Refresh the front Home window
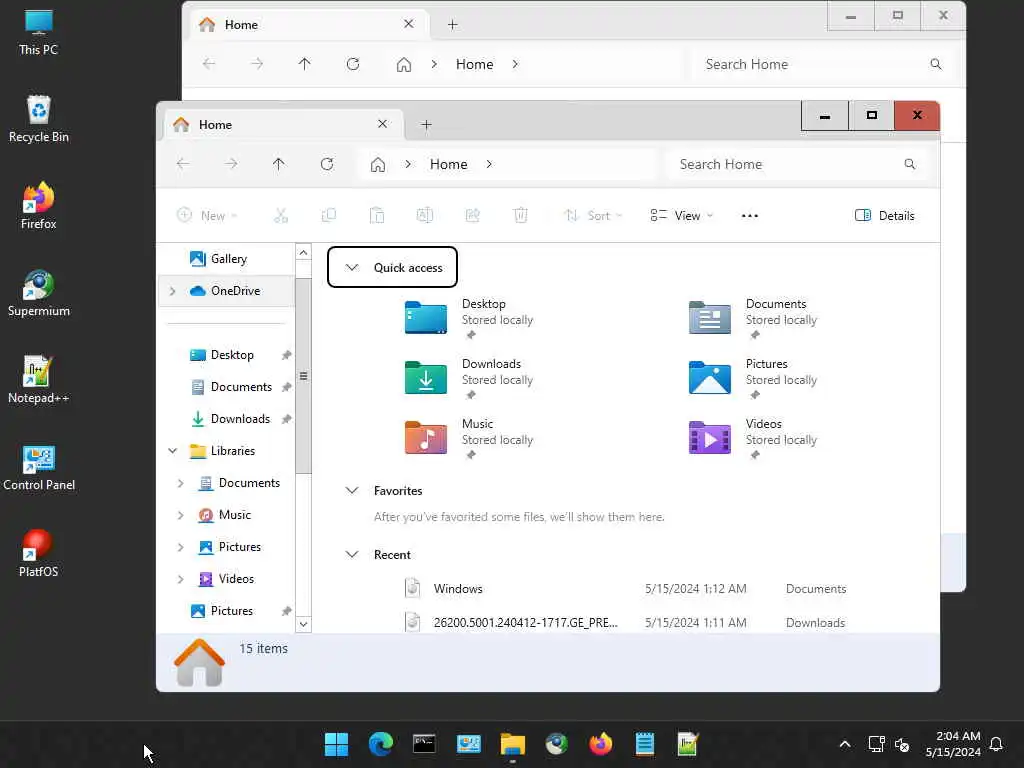 (327, 164)
